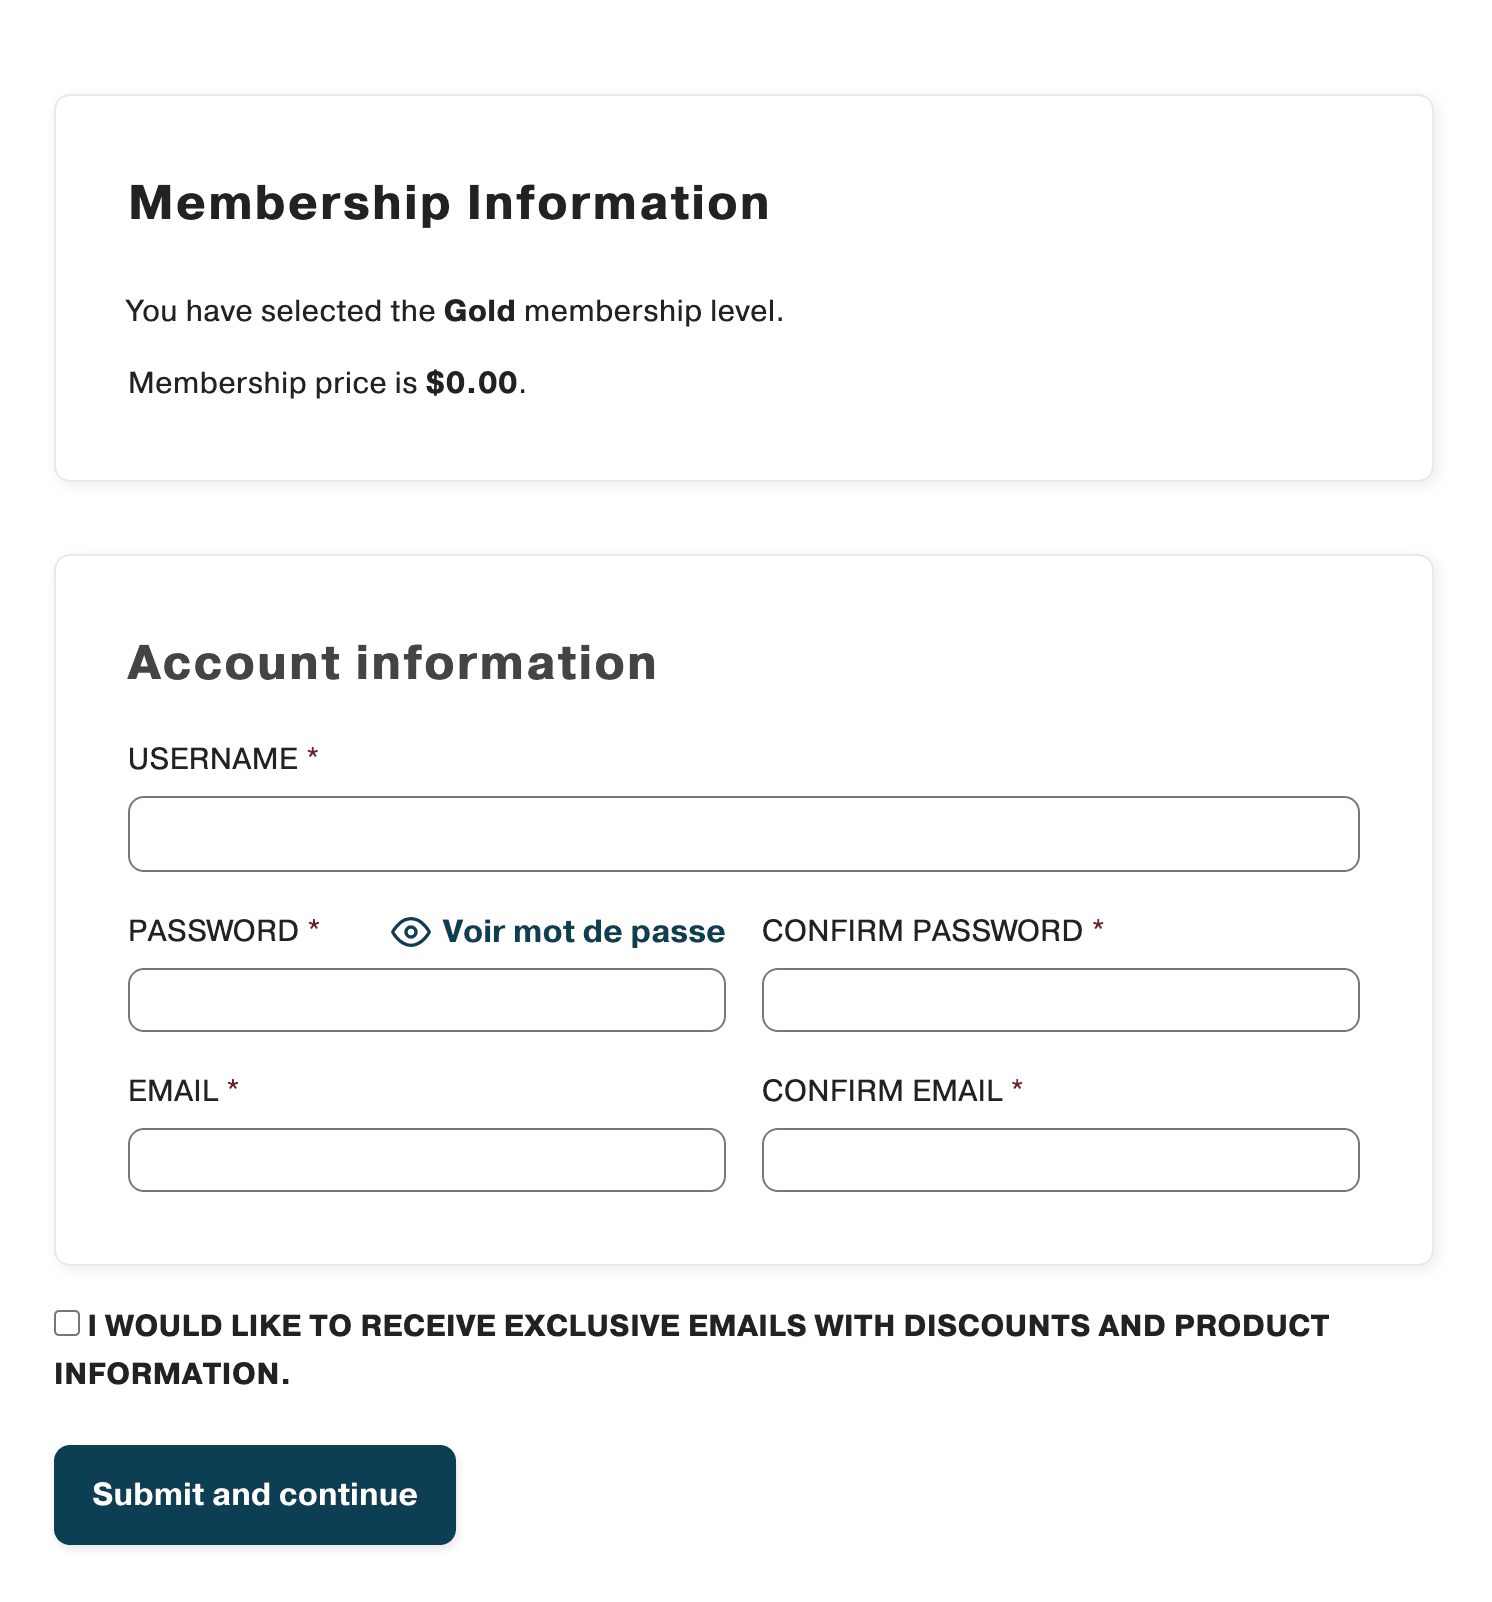Click the Membership Information heading
This screenshot has width=1492, height=1602.
[448, 203]
